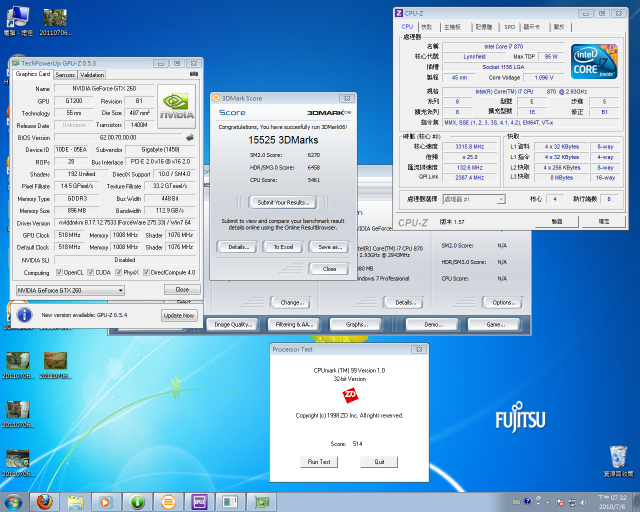Click the Close button in GPU-Z
The height and width of the screenshot is (512, 640).
(182, 289)
